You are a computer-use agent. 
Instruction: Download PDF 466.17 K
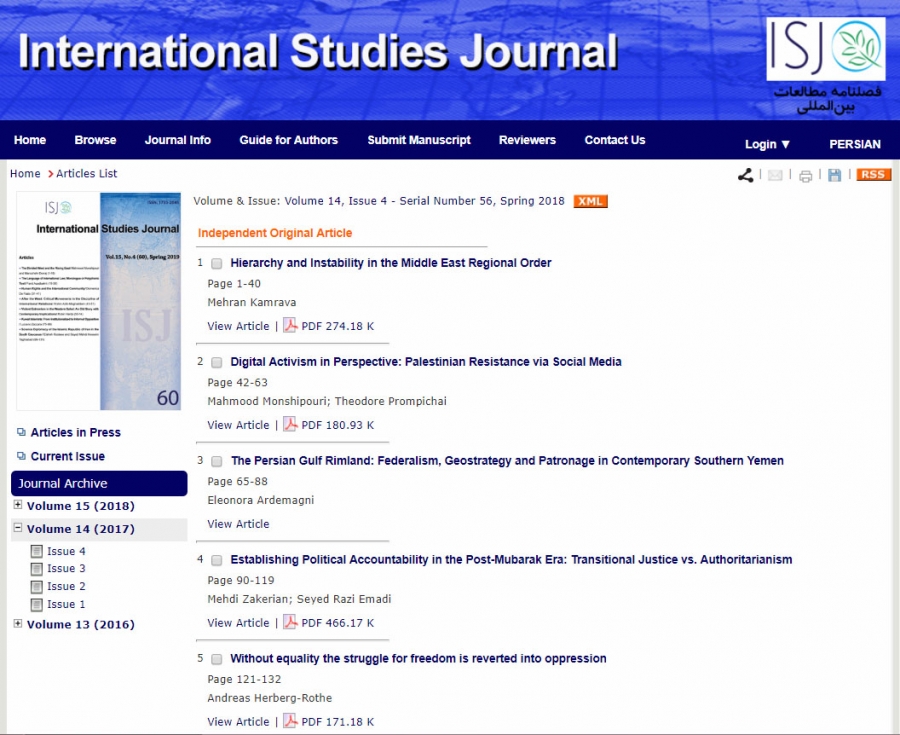338,623
